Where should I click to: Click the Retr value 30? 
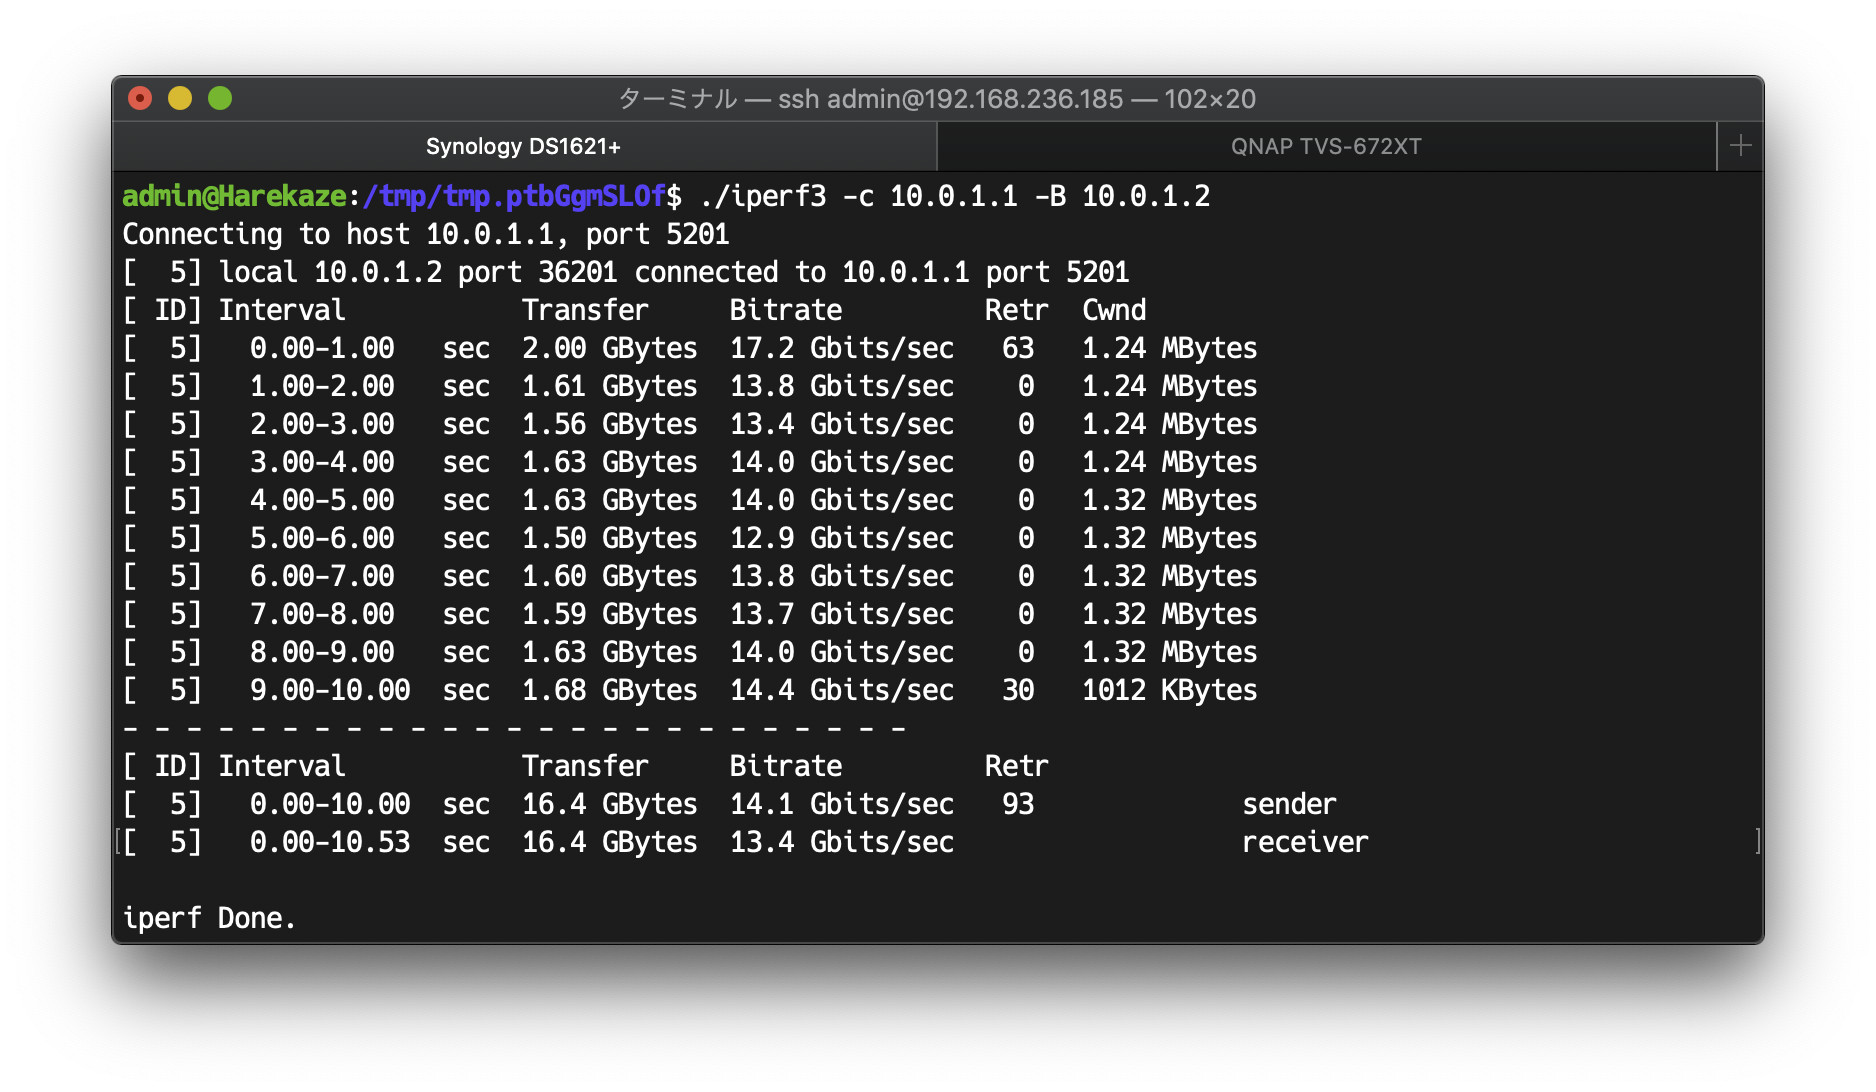click(x=1018, y=690)
